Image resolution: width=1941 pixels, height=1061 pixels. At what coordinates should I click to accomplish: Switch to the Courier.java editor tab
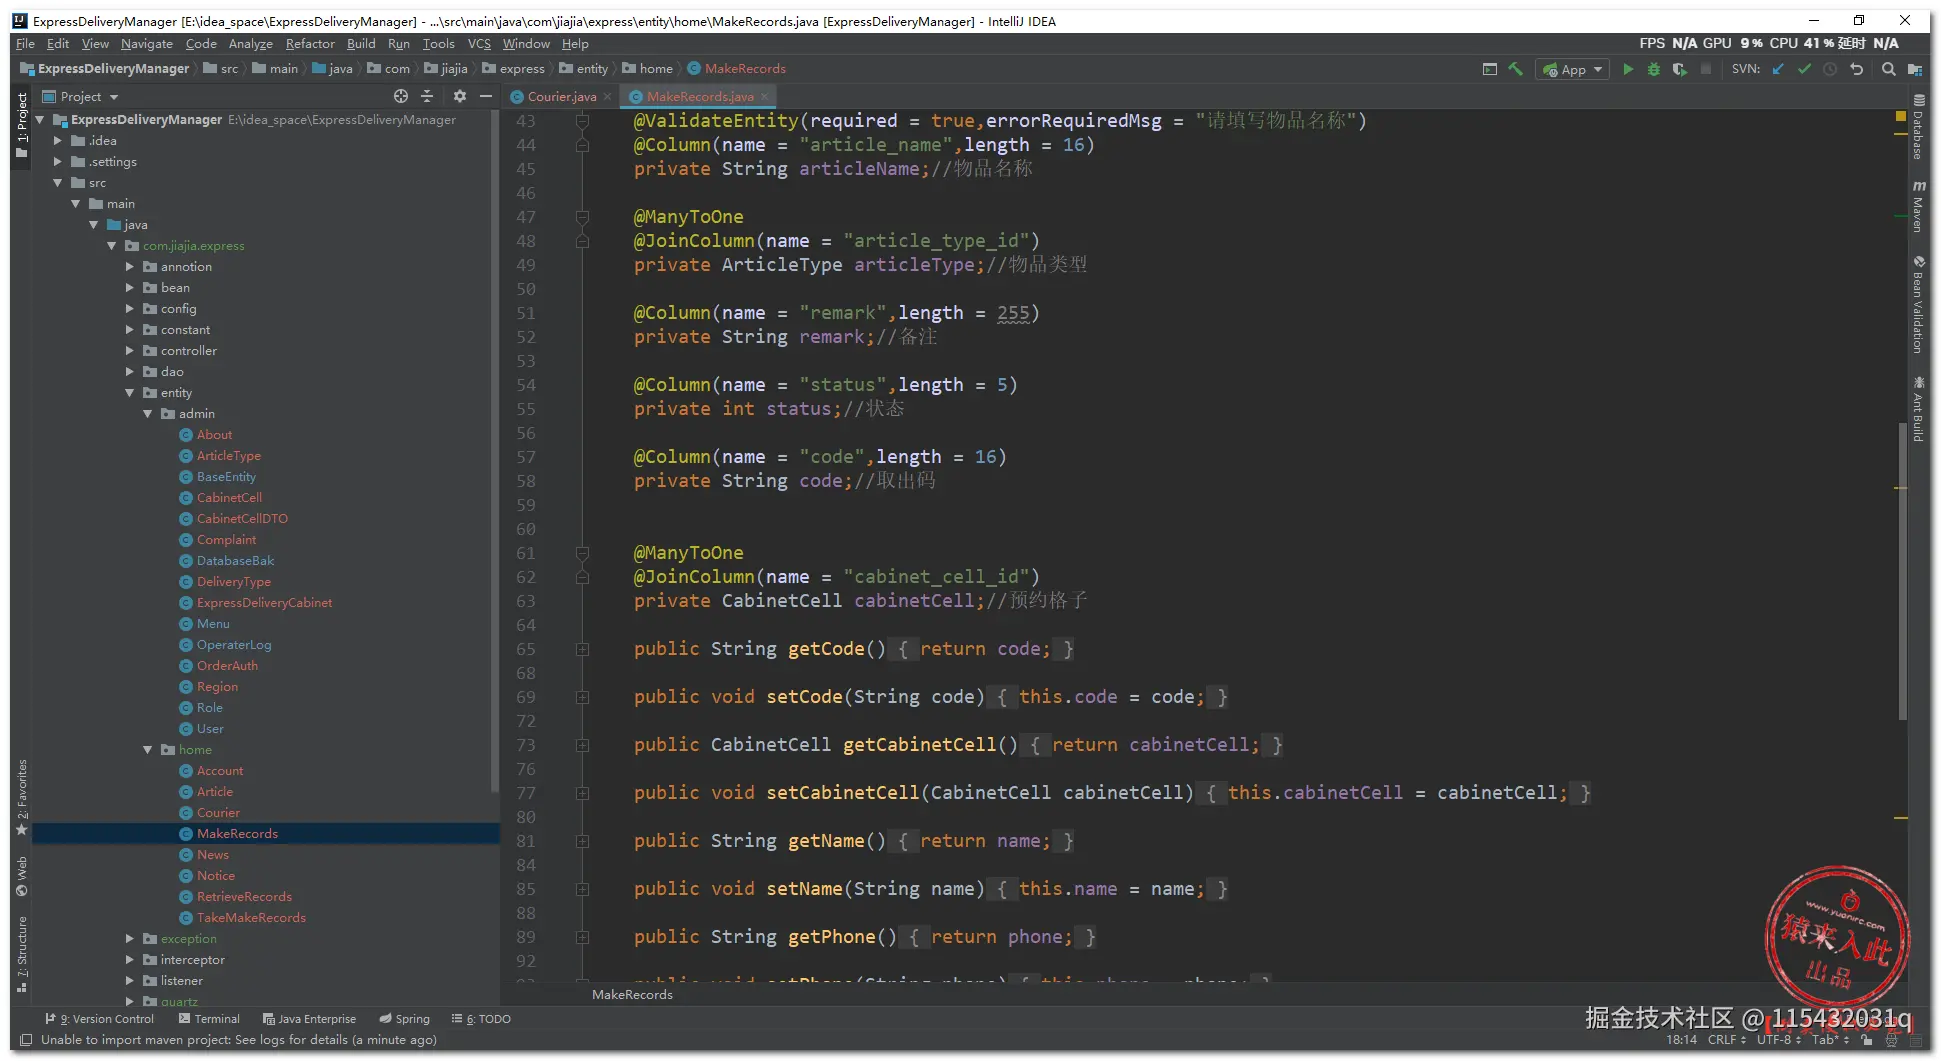pyautogui.click(x=560, y=97)
